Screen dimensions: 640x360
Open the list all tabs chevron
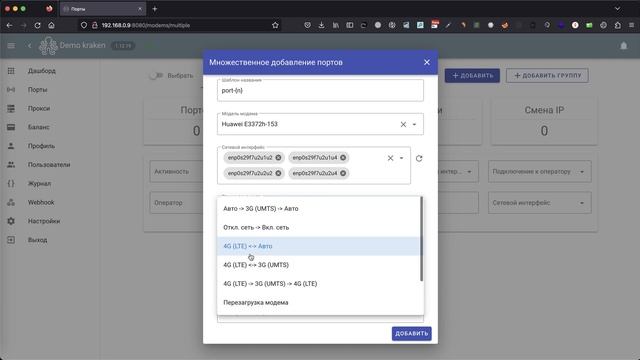[618, 9]
